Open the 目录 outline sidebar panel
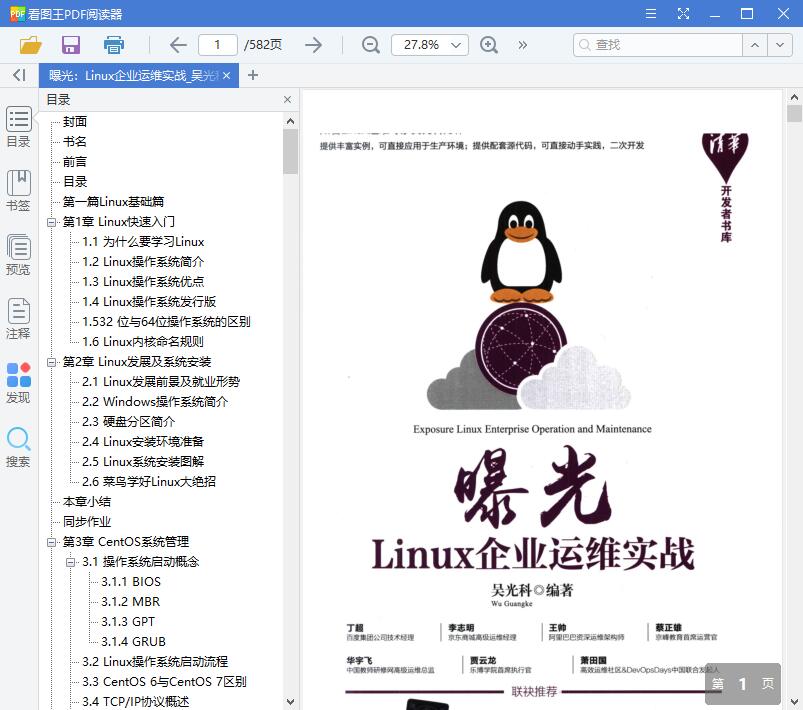 coord(18,127)
